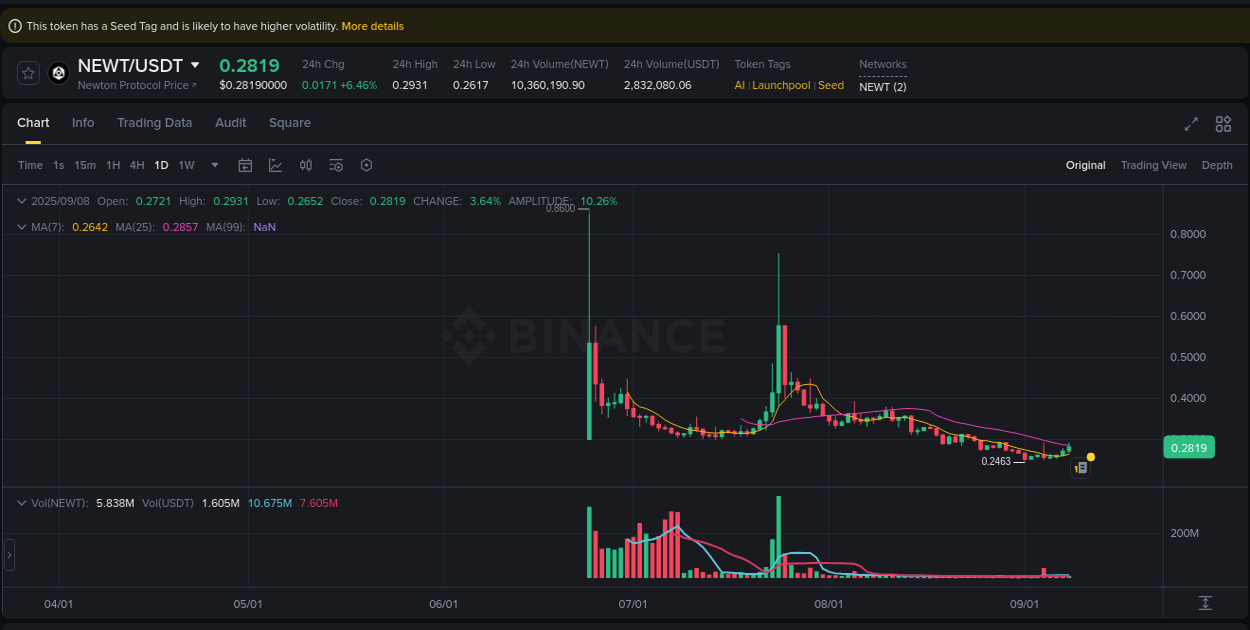Click the target/settings hexagon icon on chart toolbar

[366, 165]
